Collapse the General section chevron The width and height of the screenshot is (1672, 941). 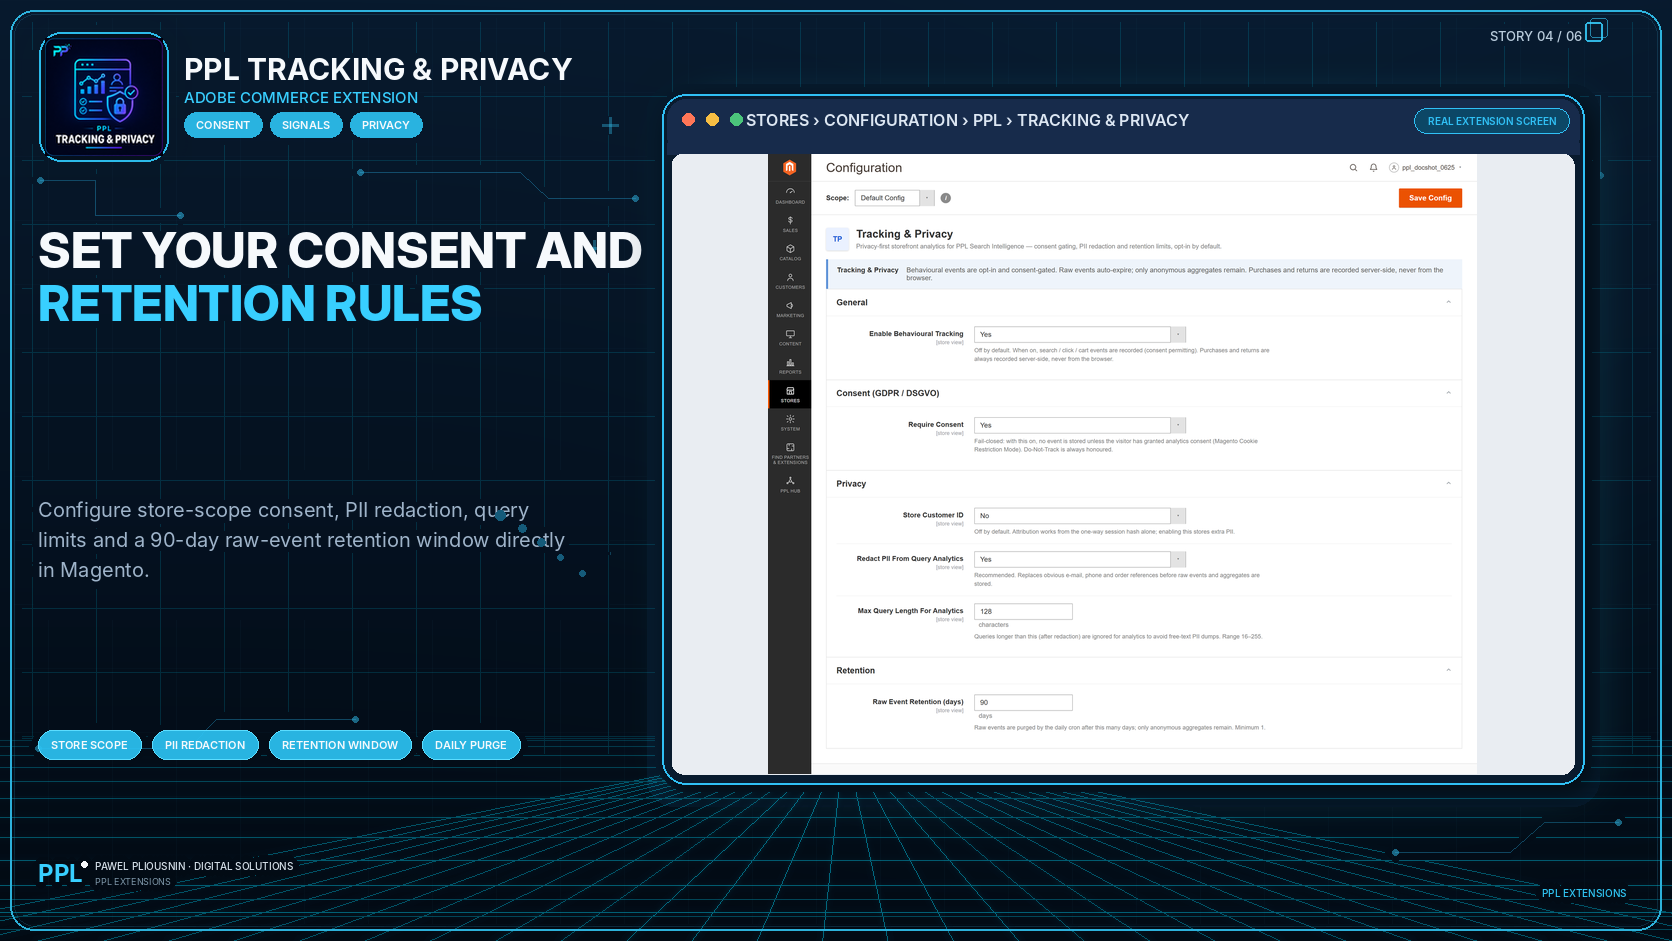tap(1448, 302)
